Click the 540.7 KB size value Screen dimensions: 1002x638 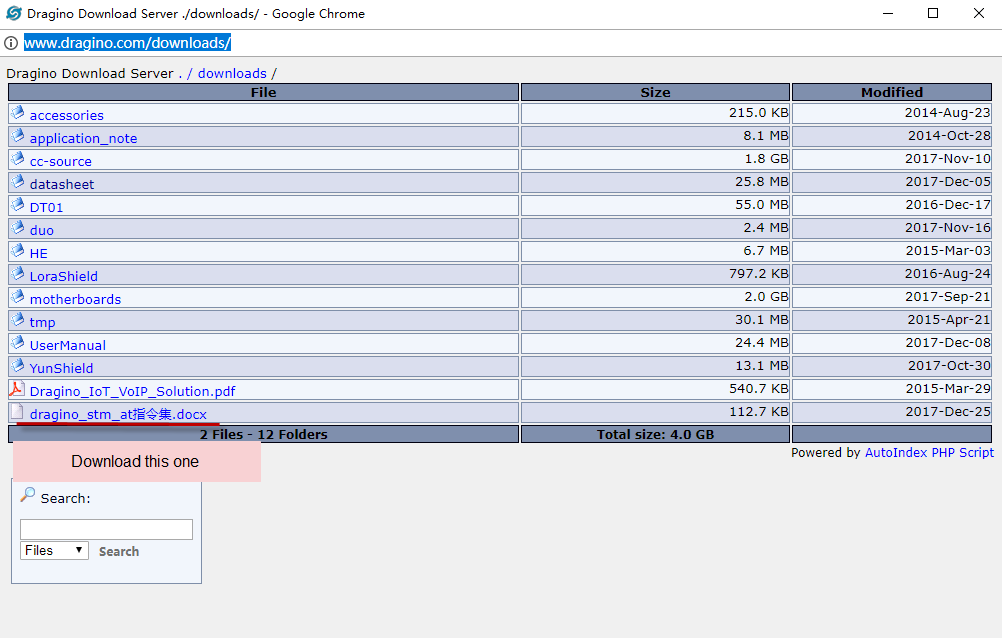[x=759, y=389]
